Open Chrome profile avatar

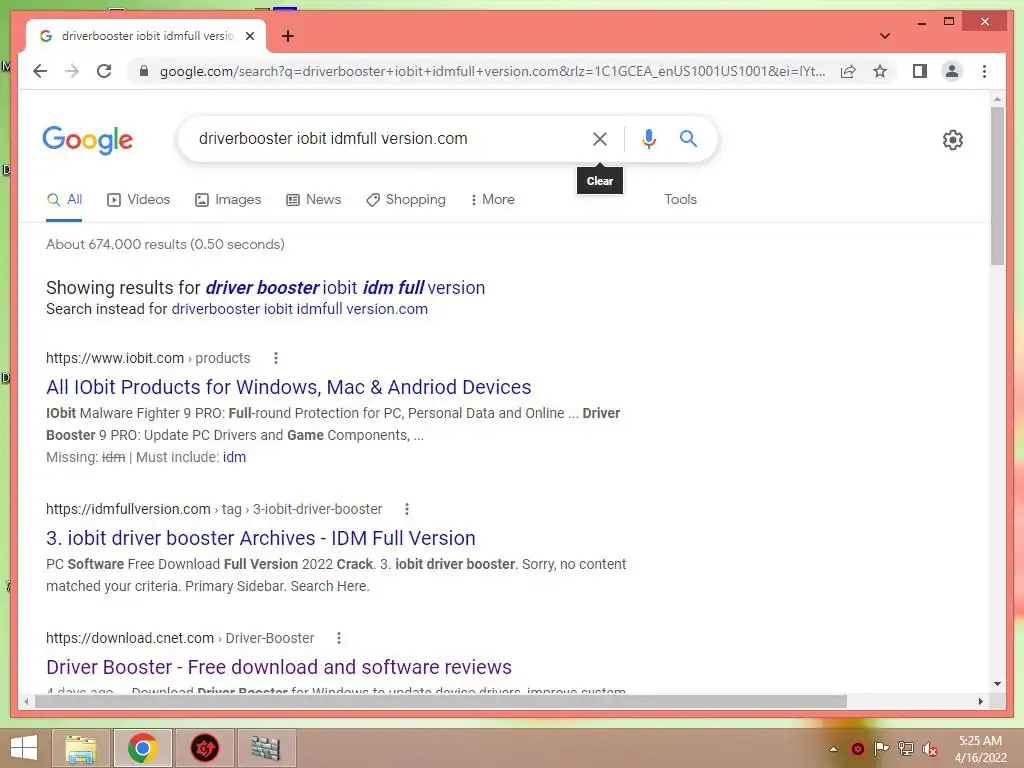(x=952, y=71)
